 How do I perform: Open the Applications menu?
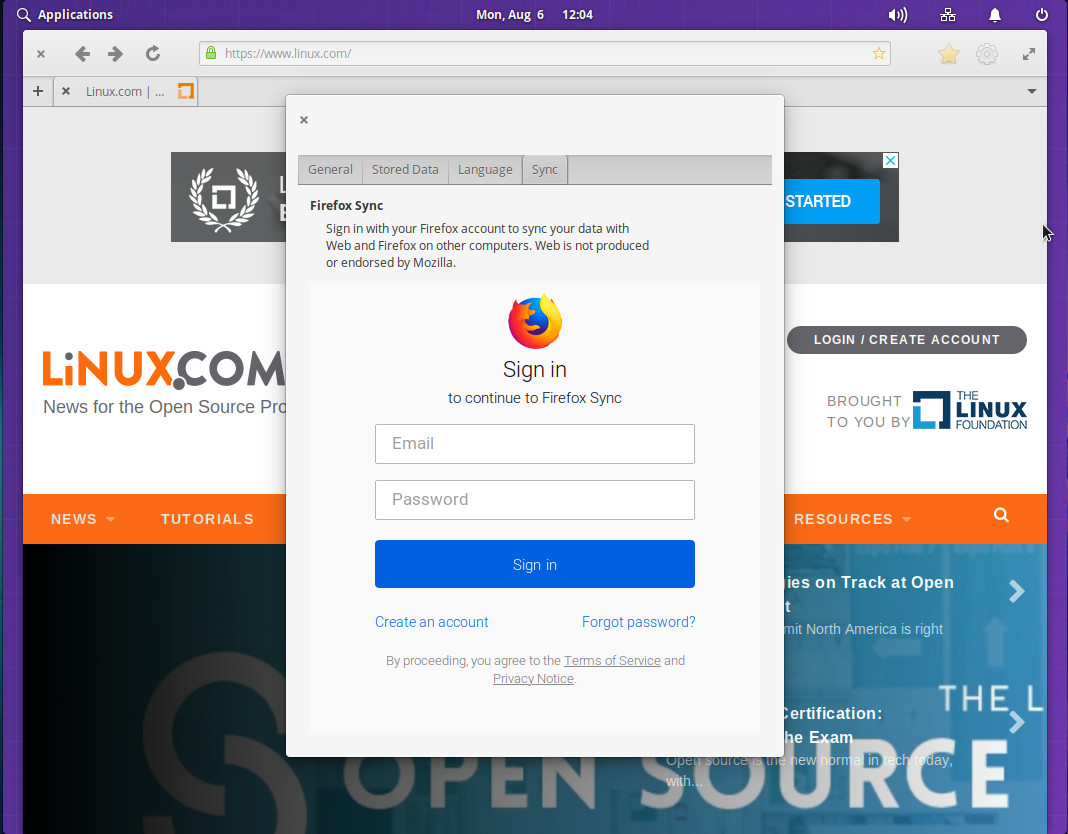75,15
